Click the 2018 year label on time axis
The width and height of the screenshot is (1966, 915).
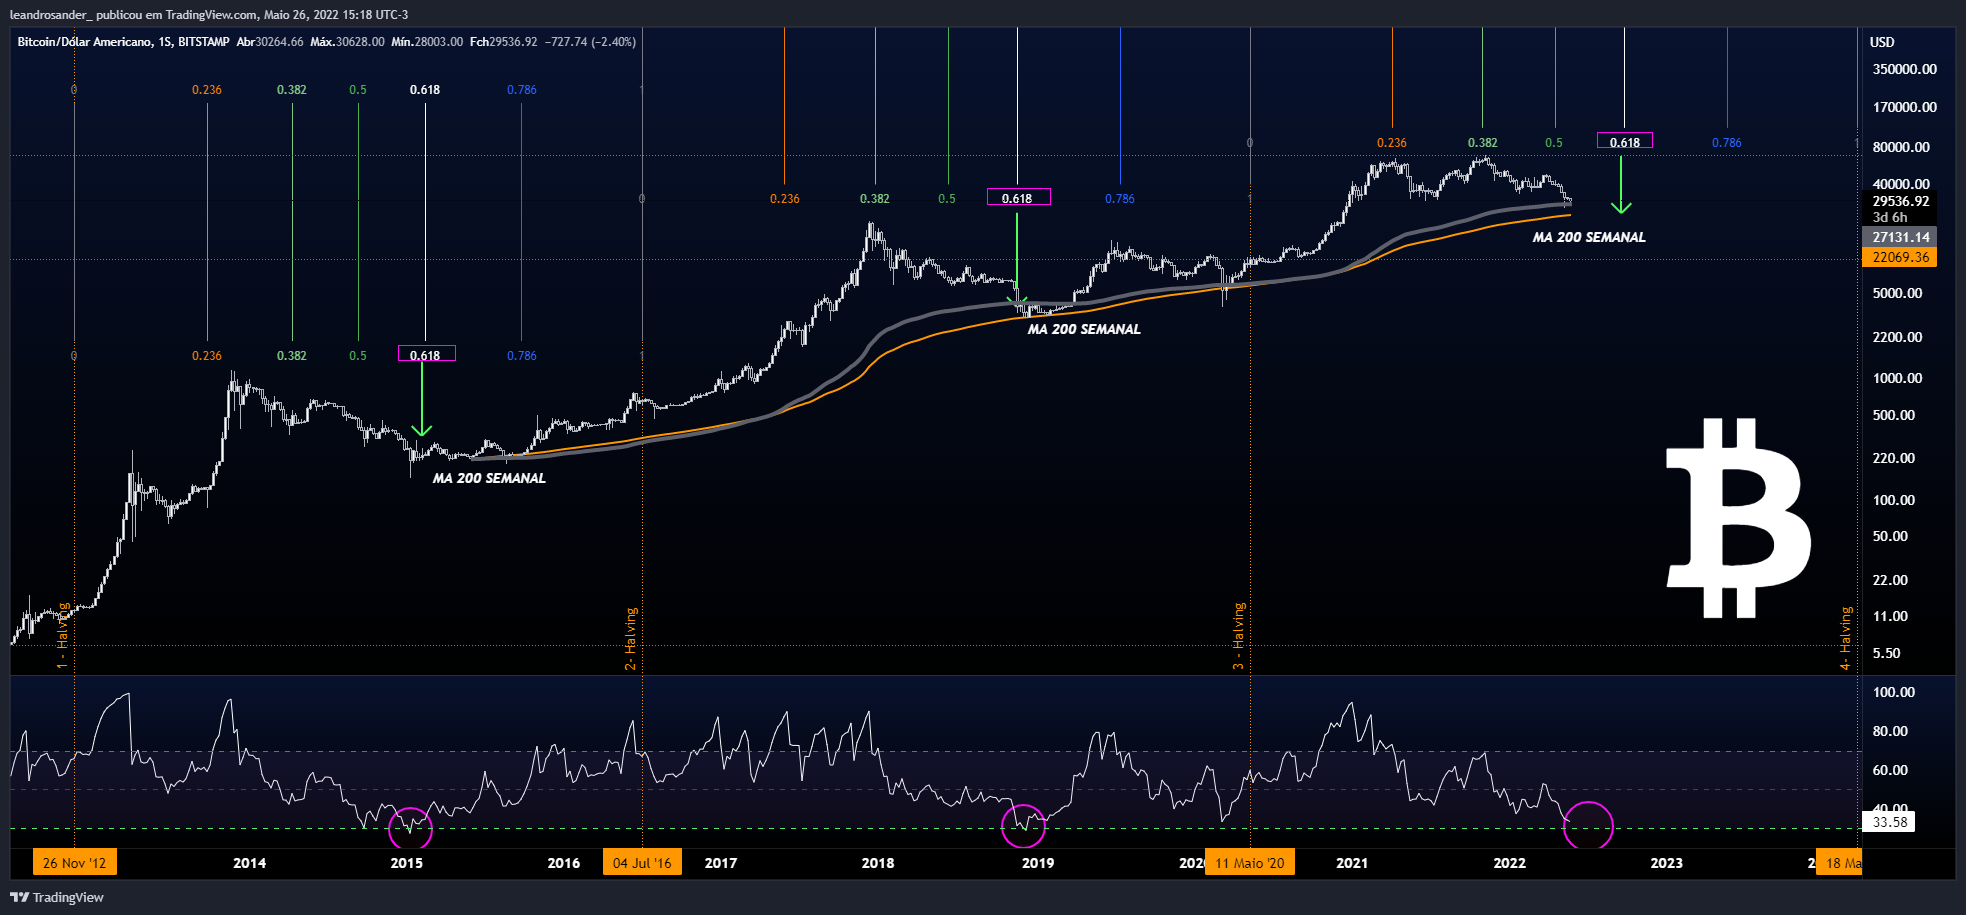pyautogui.click(x=878, y=863)
